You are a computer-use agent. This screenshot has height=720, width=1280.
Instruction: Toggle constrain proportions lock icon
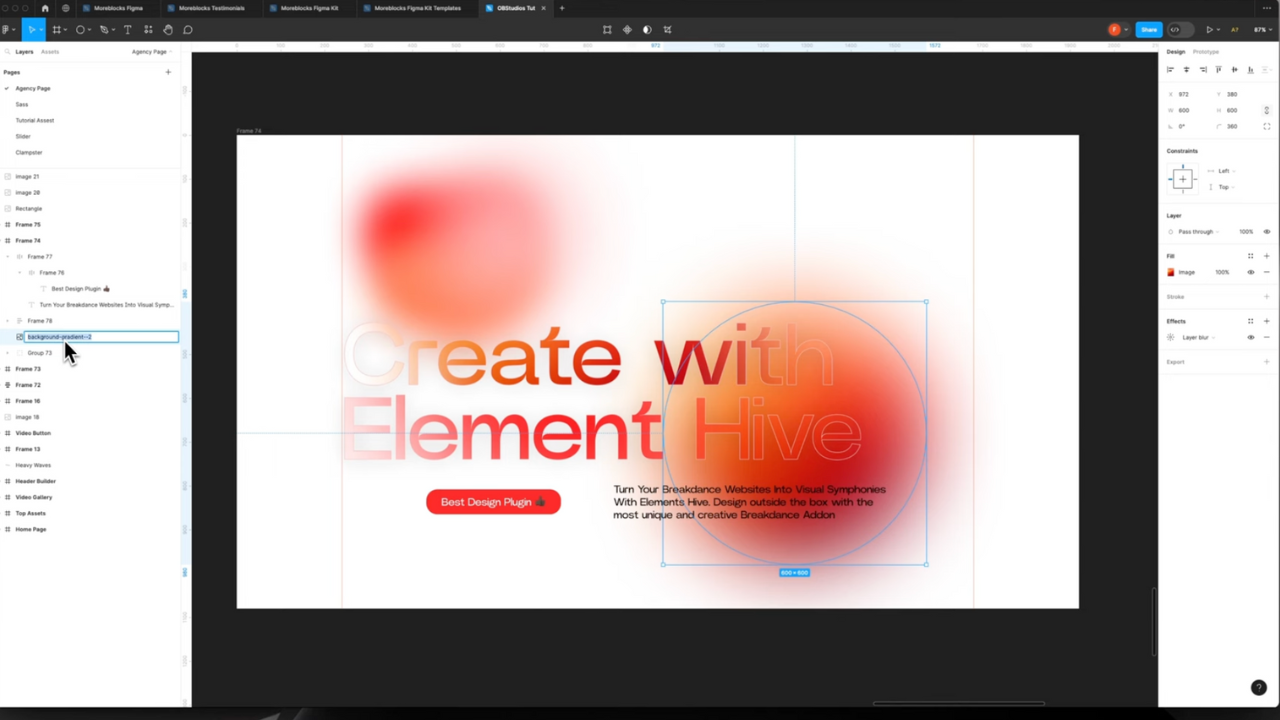point(1266,110)
